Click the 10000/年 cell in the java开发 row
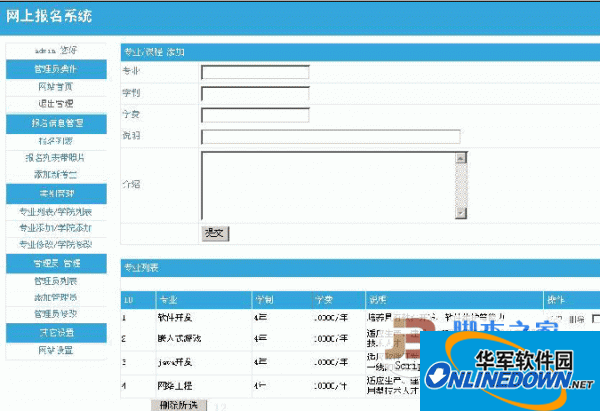 point(331,362)
